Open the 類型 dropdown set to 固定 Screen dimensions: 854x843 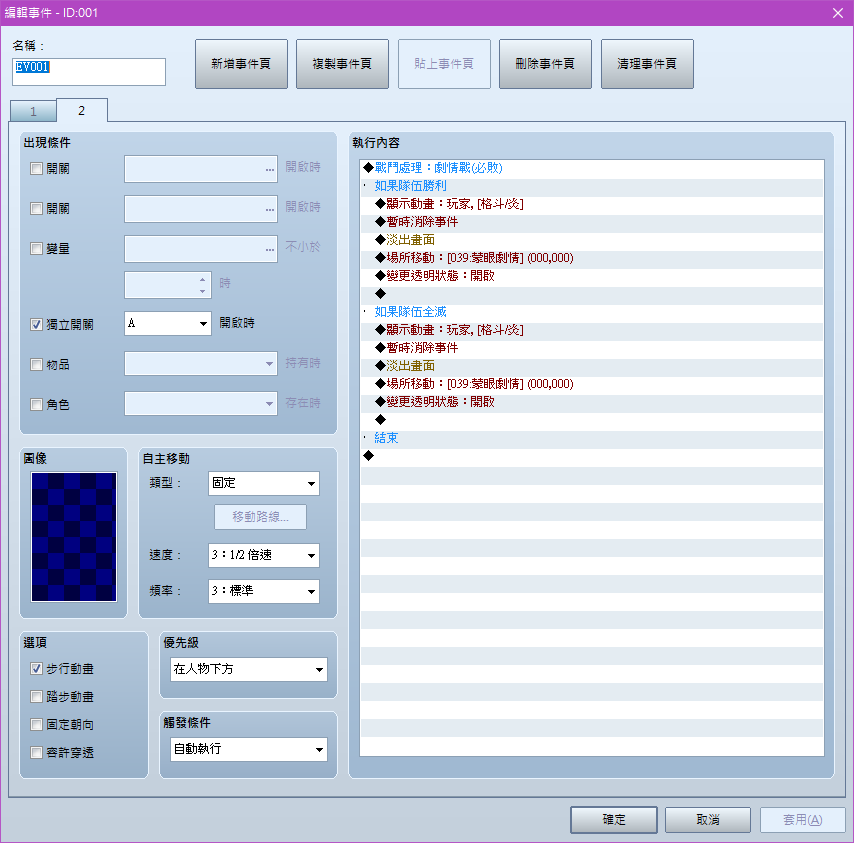pos(264,484)
